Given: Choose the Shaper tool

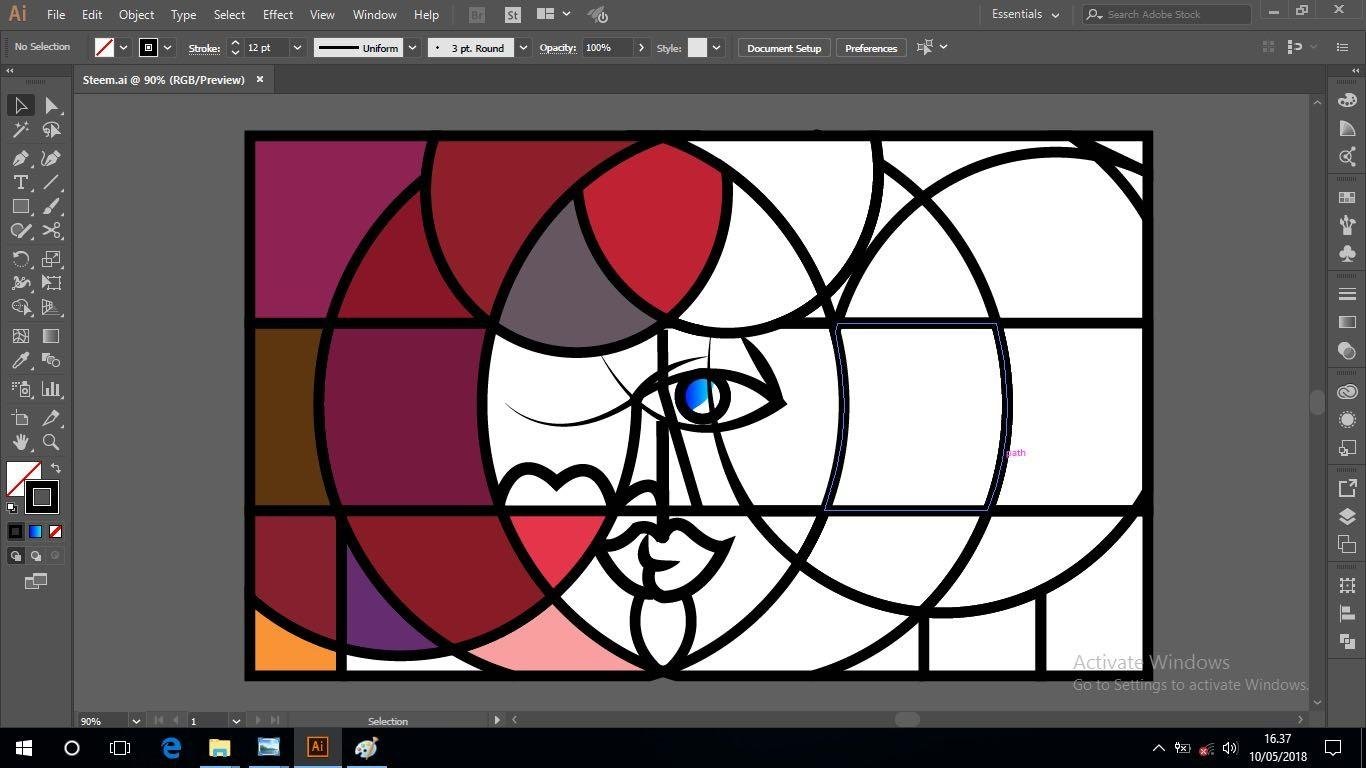Looking at the screenshot, I should 20,230.
